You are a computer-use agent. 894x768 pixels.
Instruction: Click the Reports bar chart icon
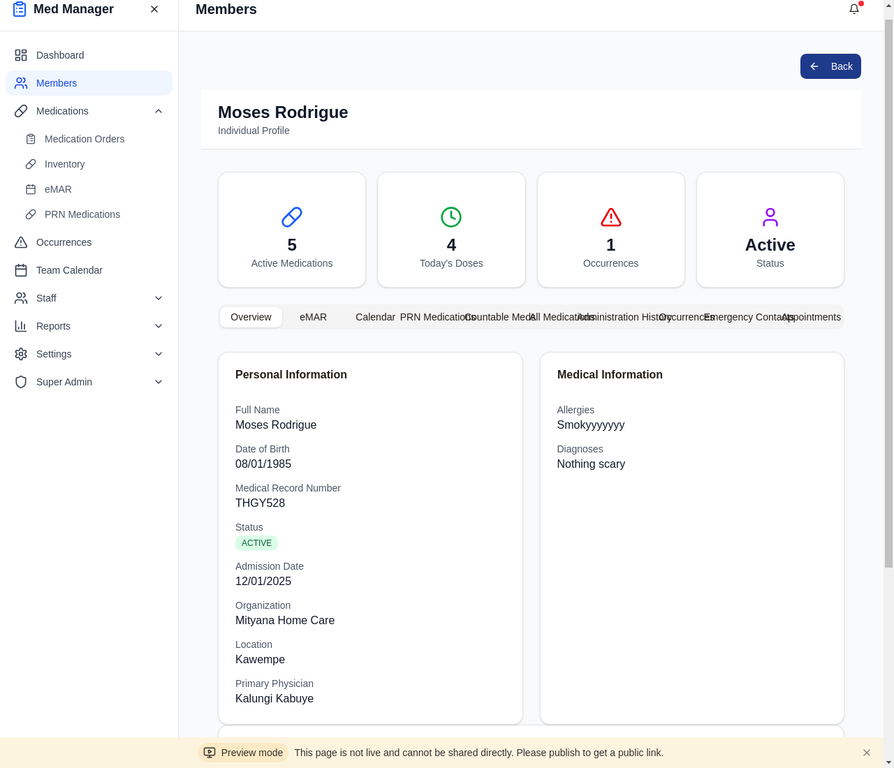tap(20, 326)
